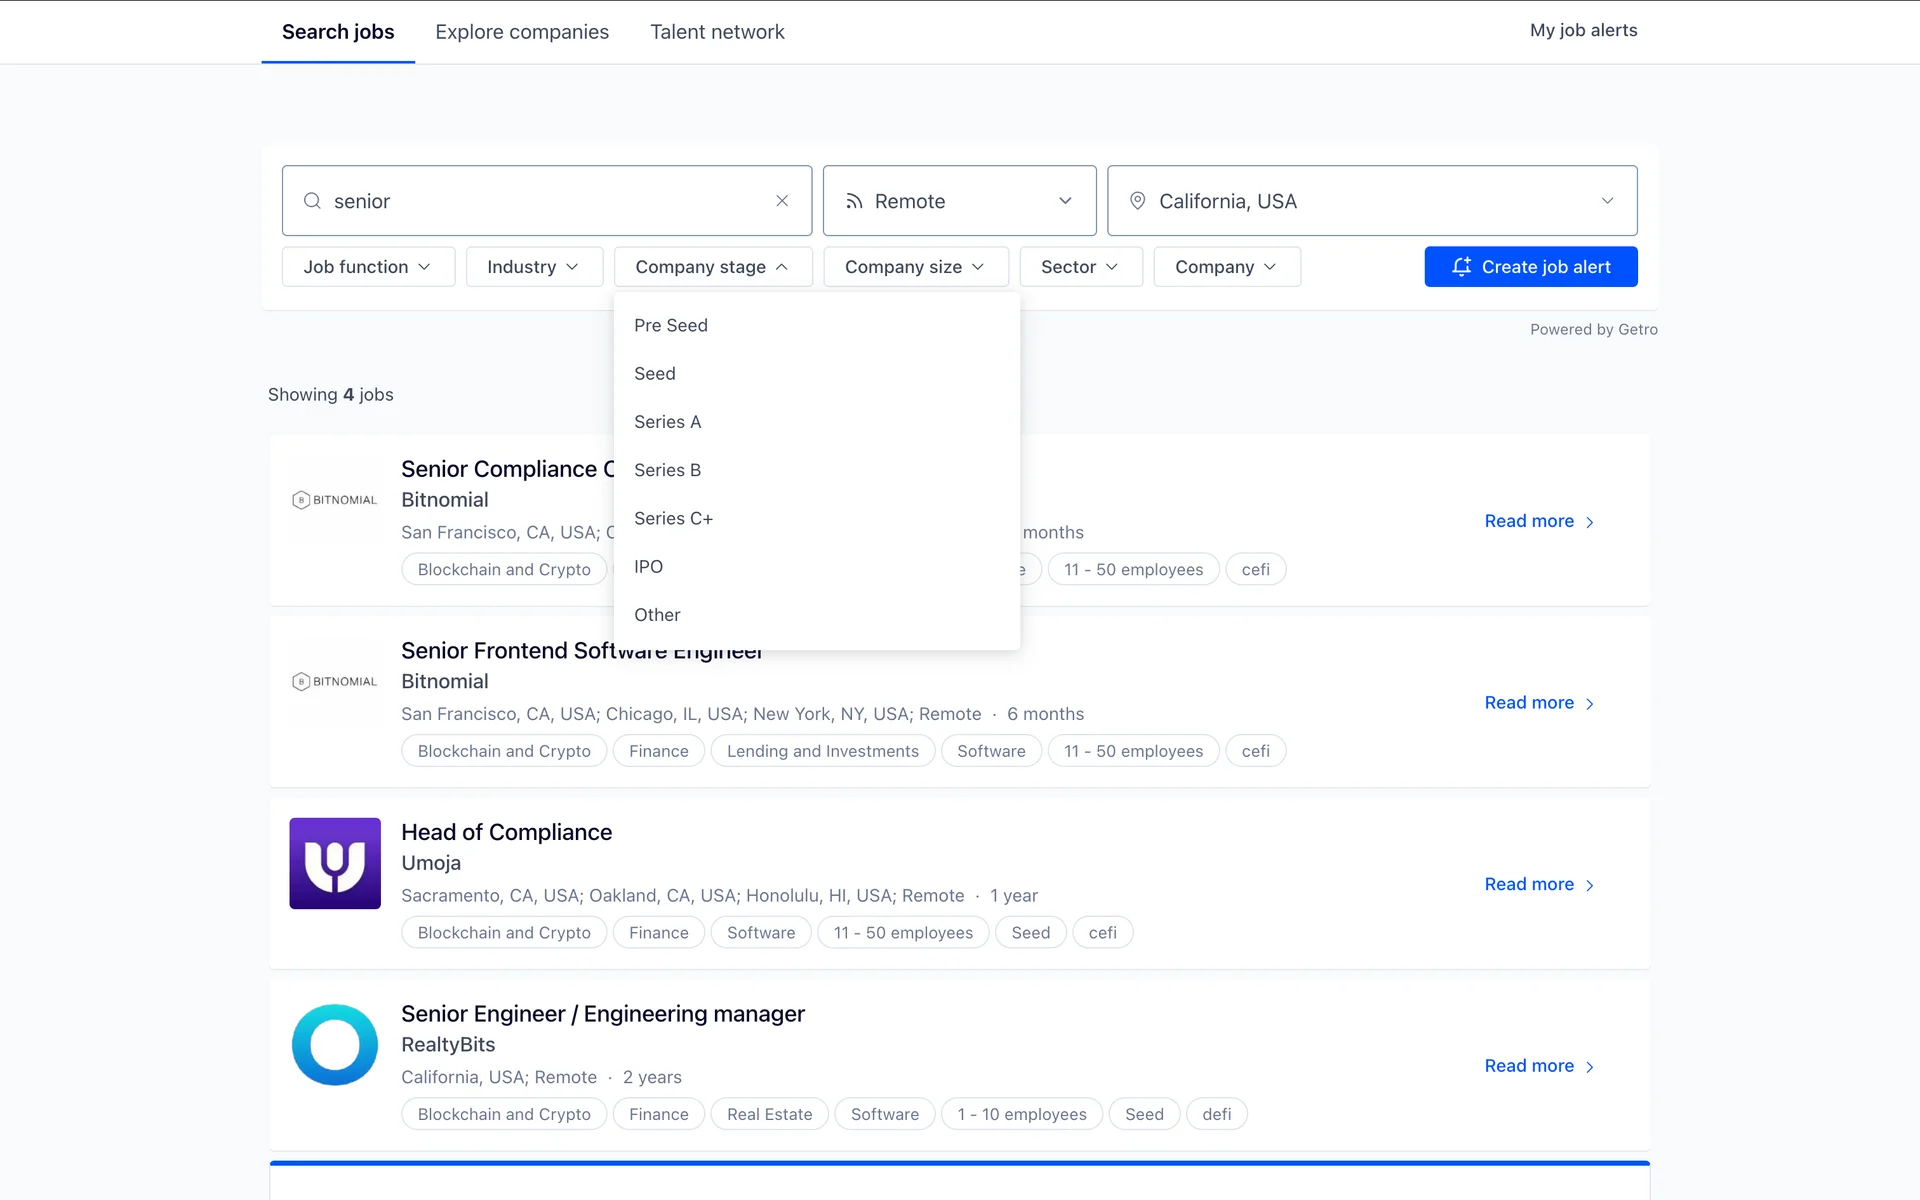Switch to Explore companies tab
Image resolution: width=1920 pixels, height=1200 pixels.
point(521,32)
